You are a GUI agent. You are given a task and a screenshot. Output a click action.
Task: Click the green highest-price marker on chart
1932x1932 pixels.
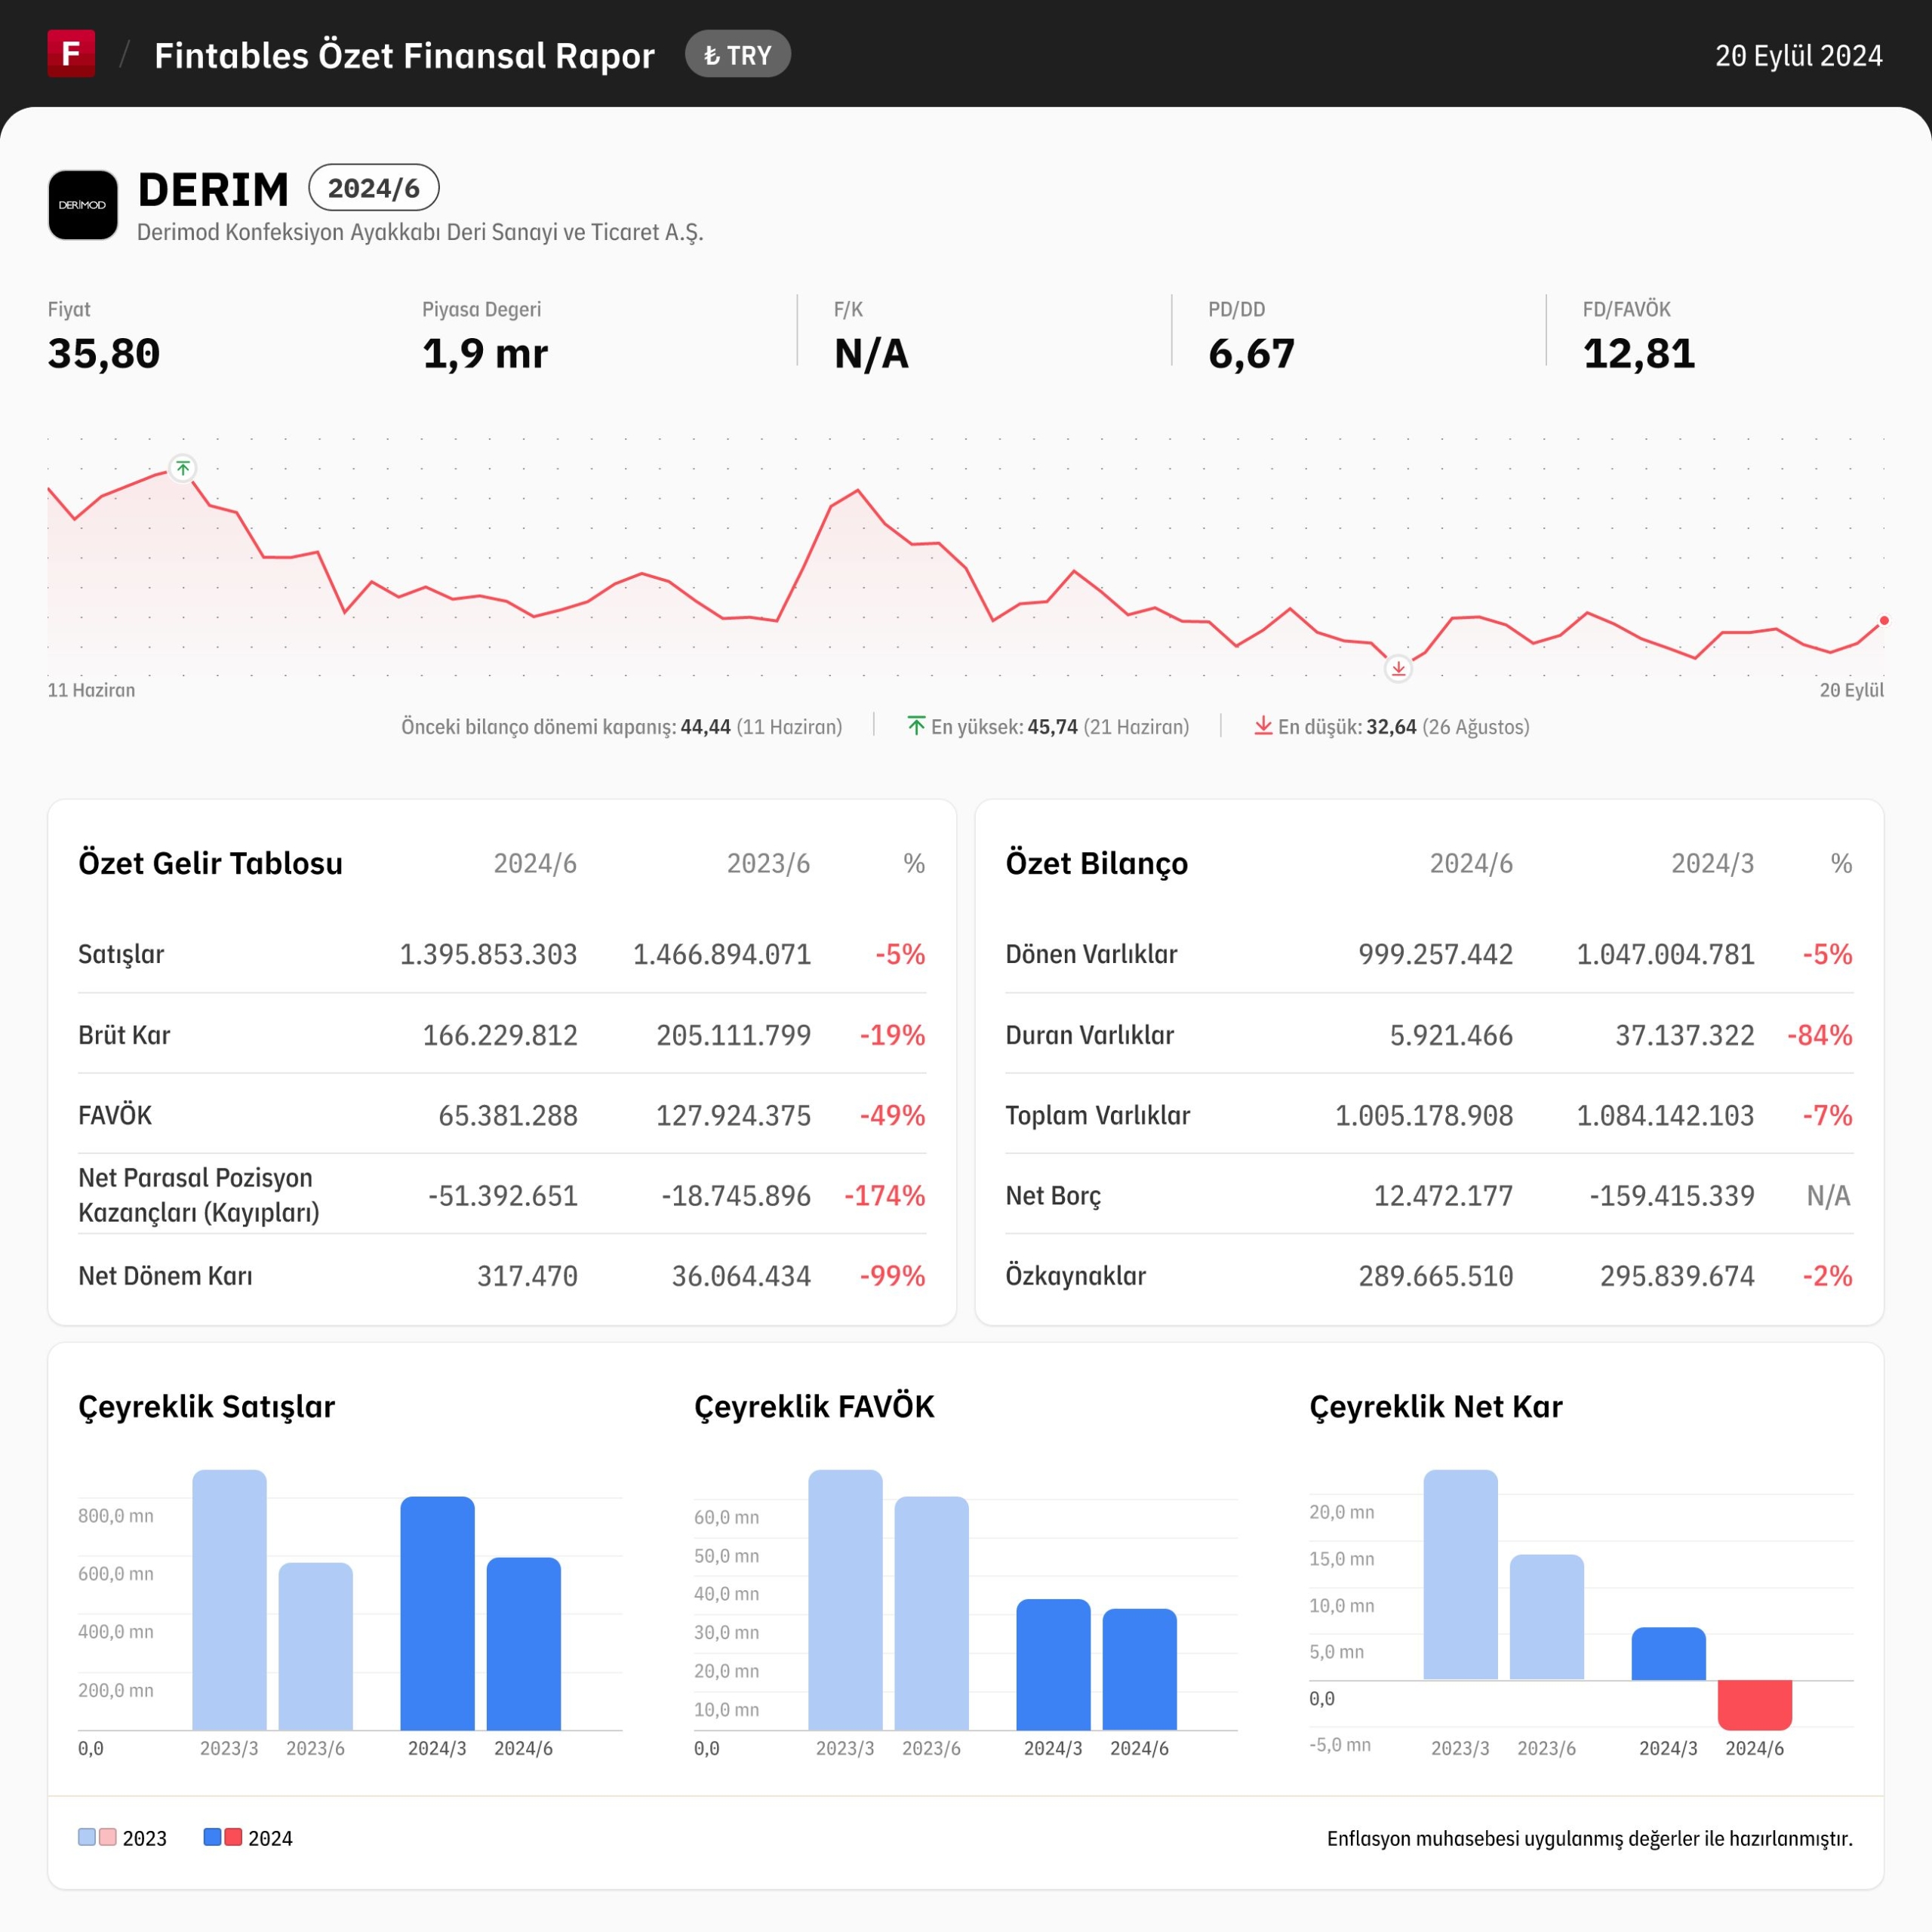pyautogui.click(x=183, y=468)
